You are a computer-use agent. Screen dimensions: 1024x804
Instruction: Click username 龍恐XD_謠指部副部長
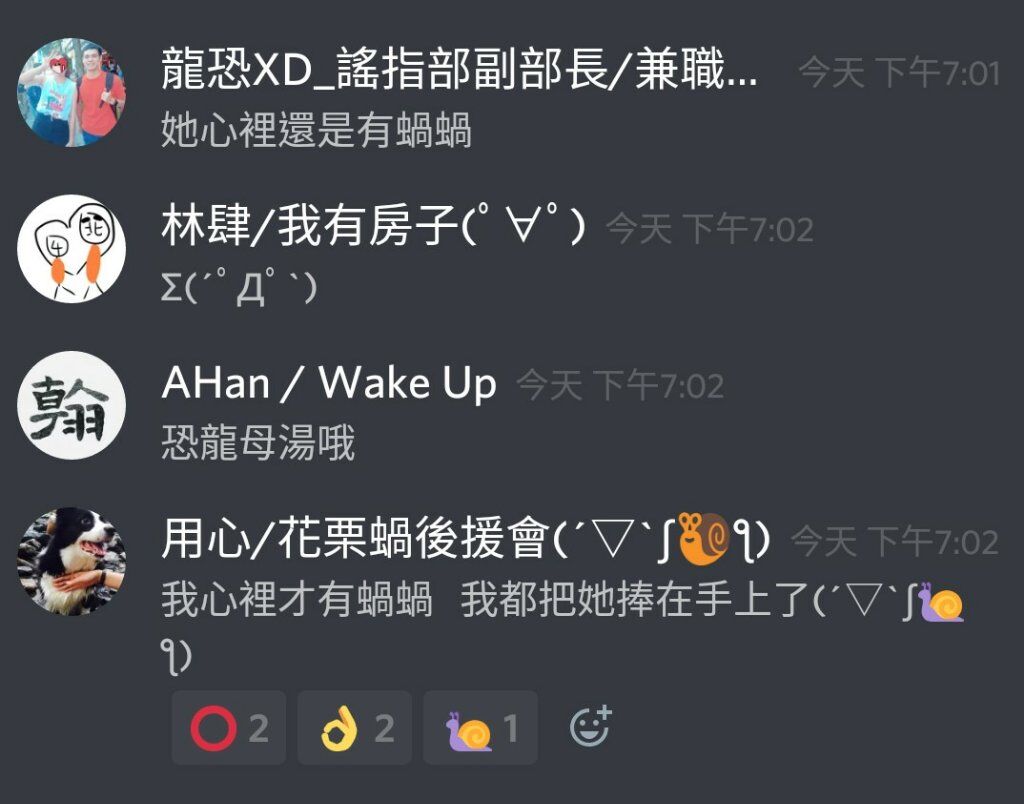click(x=459, y=70)
